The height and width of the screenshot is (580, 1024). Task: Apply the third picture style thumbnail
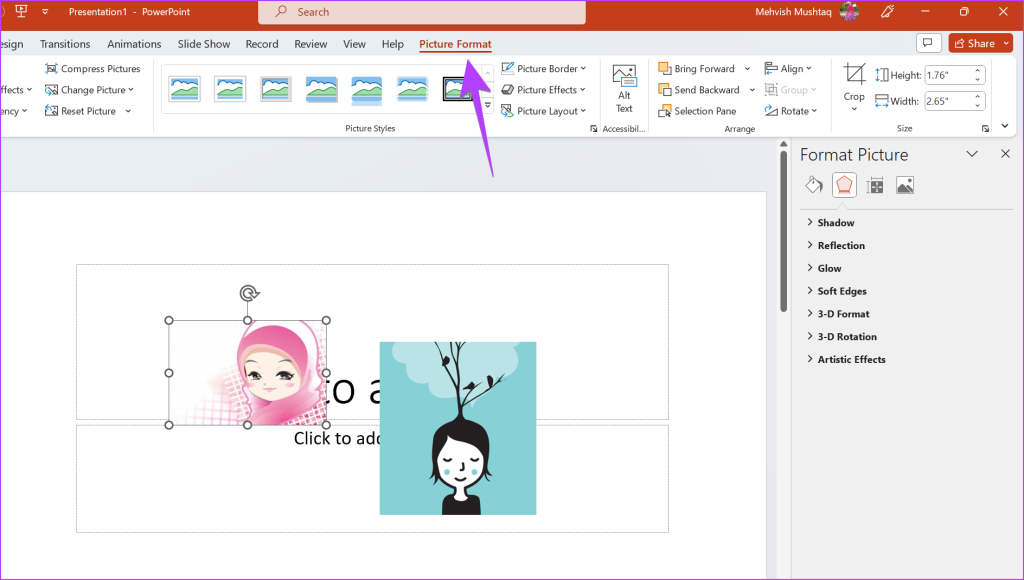[x=276, y=89]
